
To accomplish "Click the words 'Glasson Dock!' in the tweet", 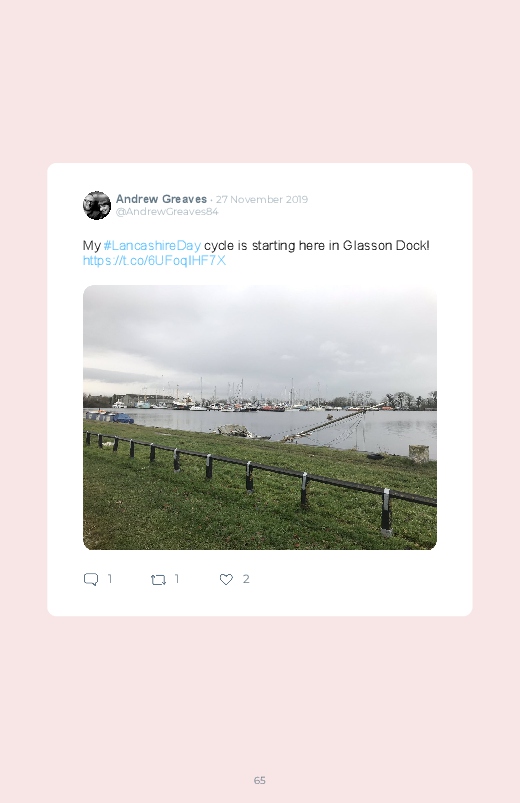I will pos(386,245).
